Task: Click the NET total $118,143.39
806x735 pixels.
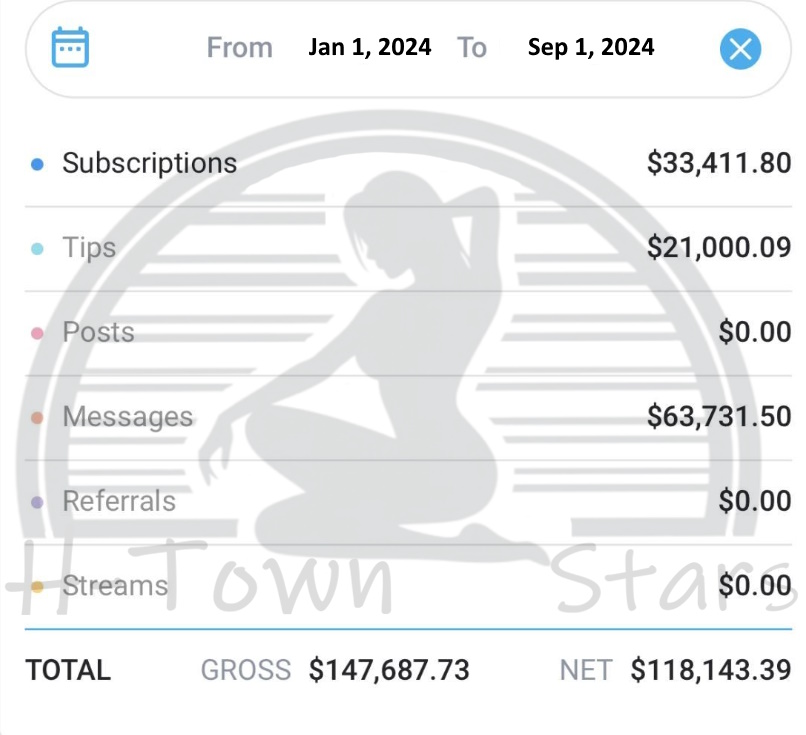Action: (x=710, y=670)
